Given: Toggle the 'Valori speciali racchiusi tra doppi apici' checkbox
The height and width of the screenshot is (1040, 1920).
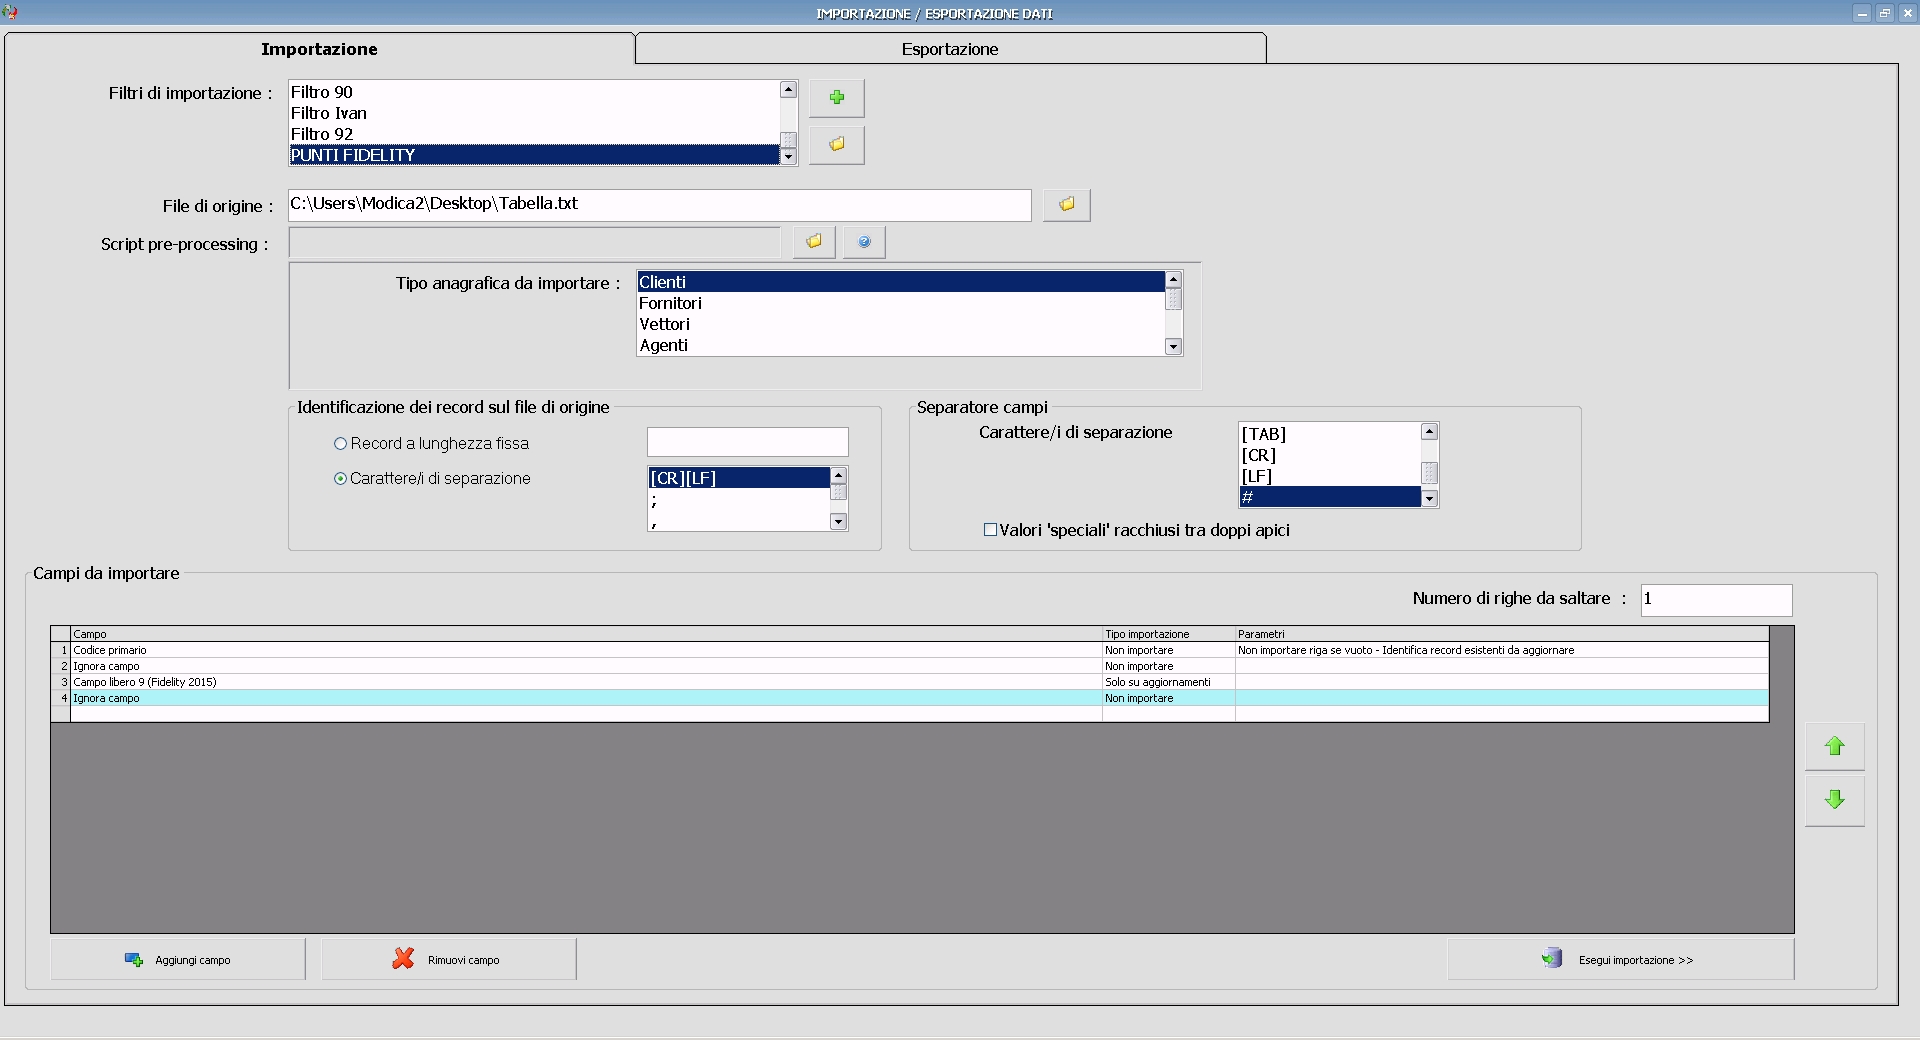Looking at the screenshot, I should [990, 530].
